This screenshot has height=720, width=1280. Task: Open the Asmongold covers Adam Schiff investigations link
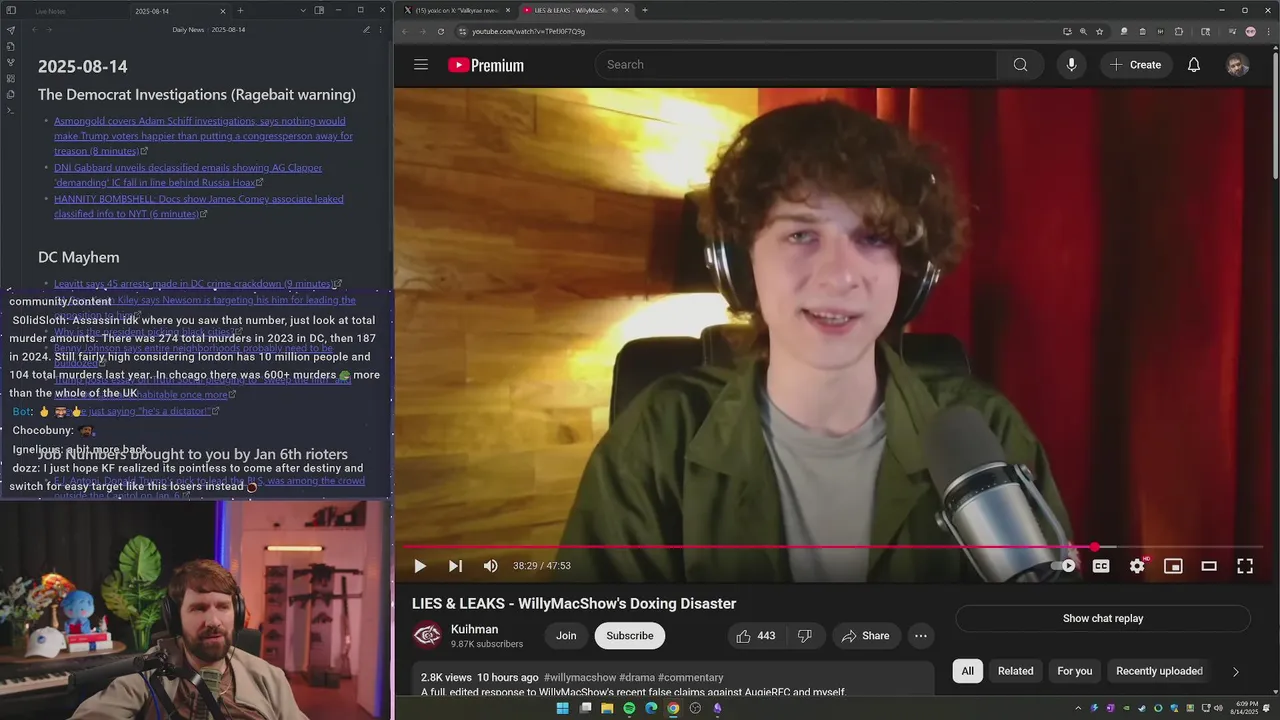pos(203,136)
